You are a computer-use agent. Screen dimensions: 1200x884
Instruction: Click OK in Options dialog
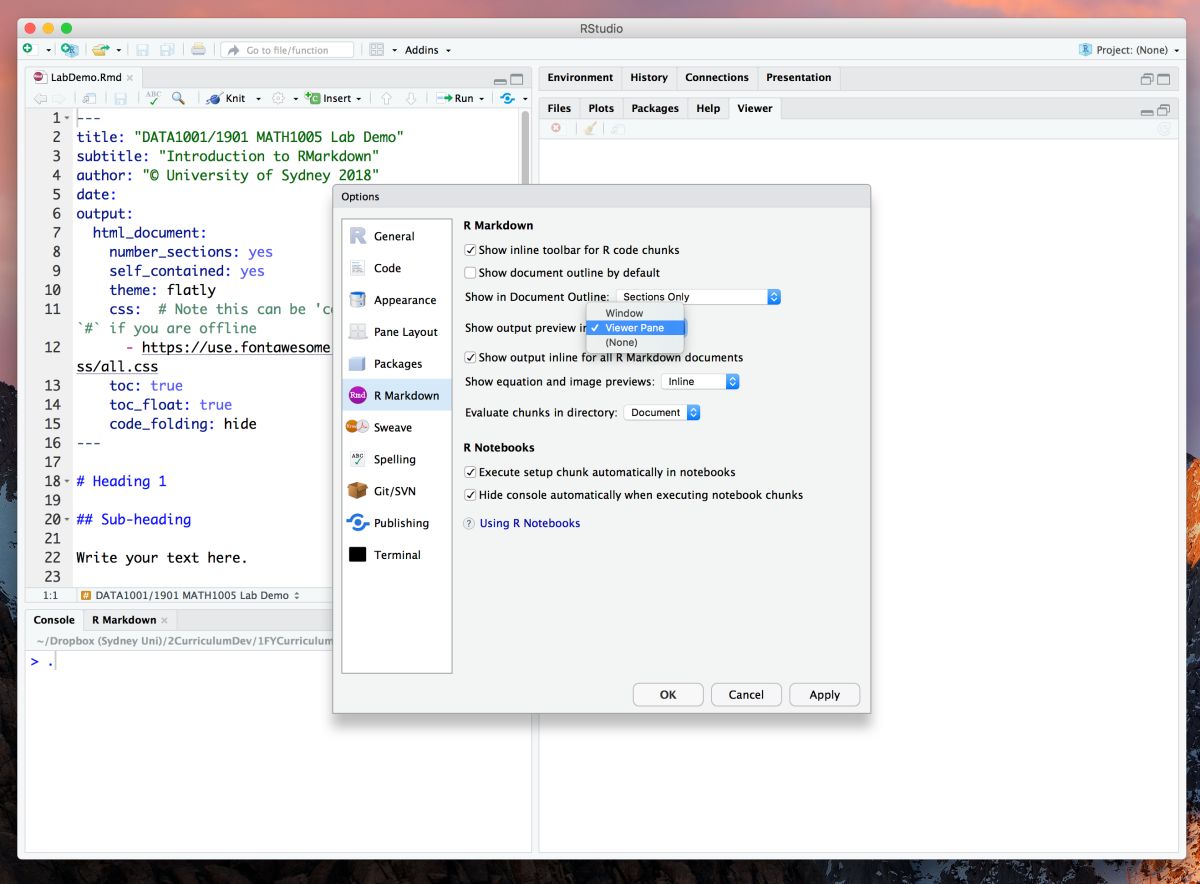(668, 694)
